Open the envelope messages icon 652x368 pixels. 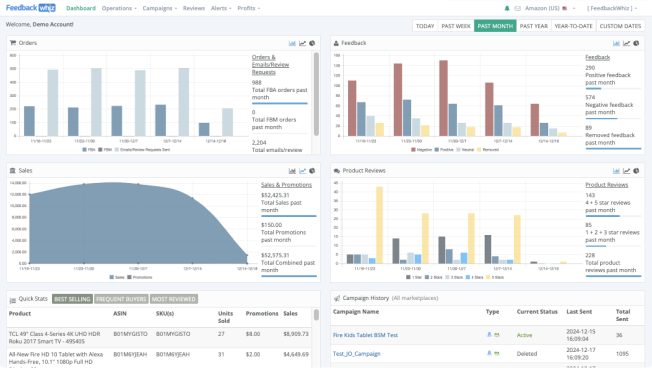517,8
